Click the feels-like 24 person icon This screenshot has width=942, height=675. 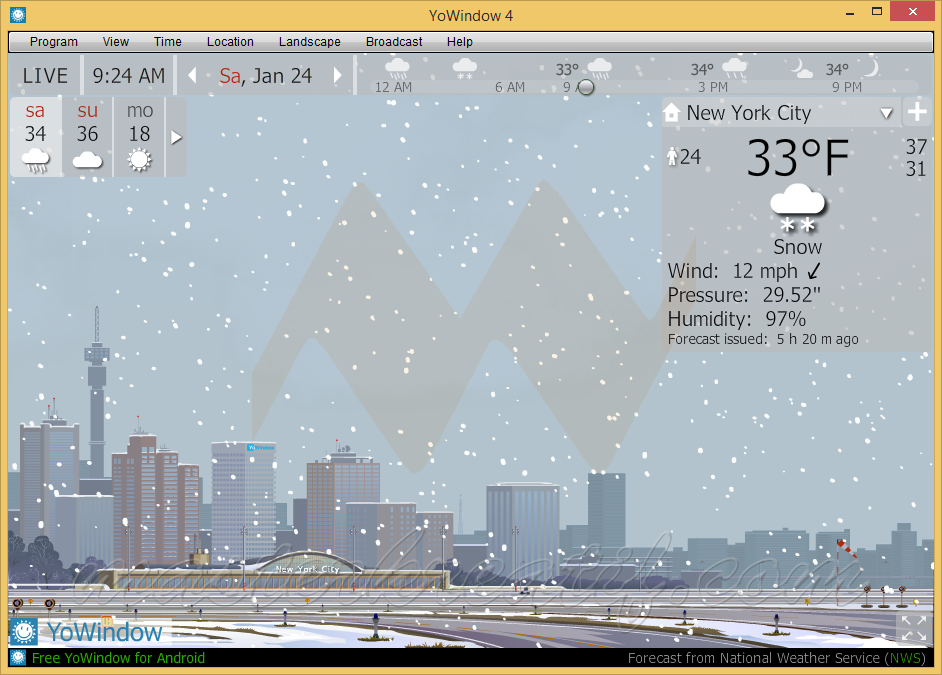(672, 157)
